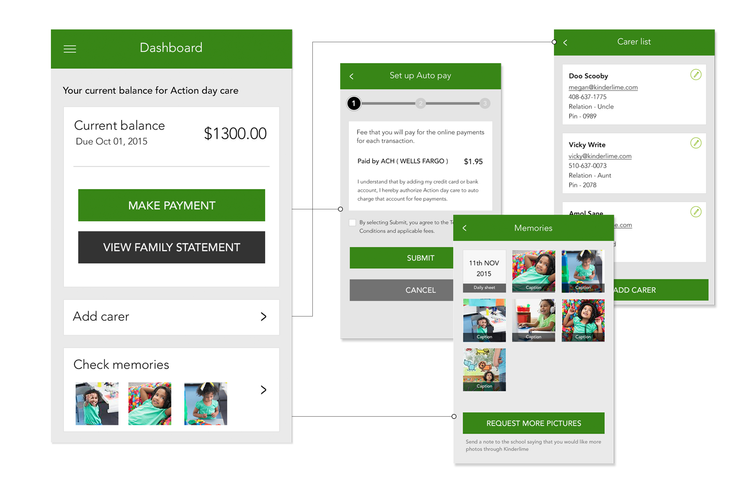This screenshot has height=482, width=750.
Task: Click REQUEST MORE PICTURES button
Action: coord(533,423)
